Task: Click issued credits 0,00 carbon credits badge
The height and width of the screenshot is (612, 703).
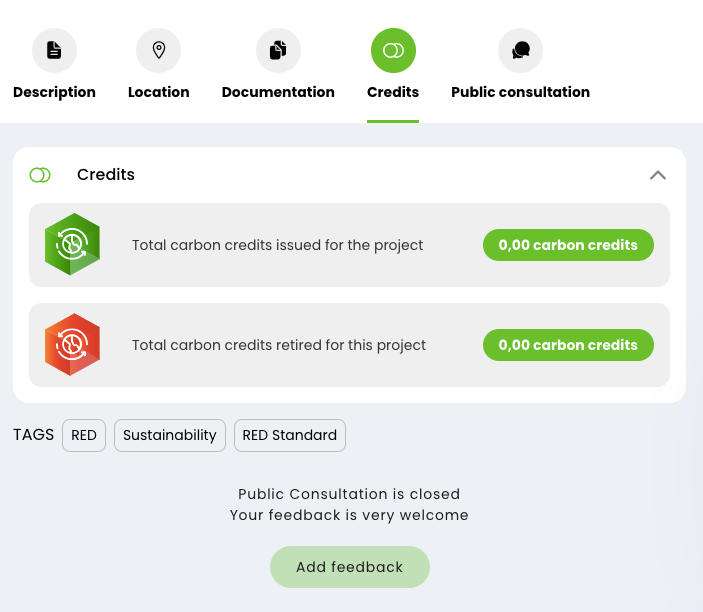Action: coord(568,245)
